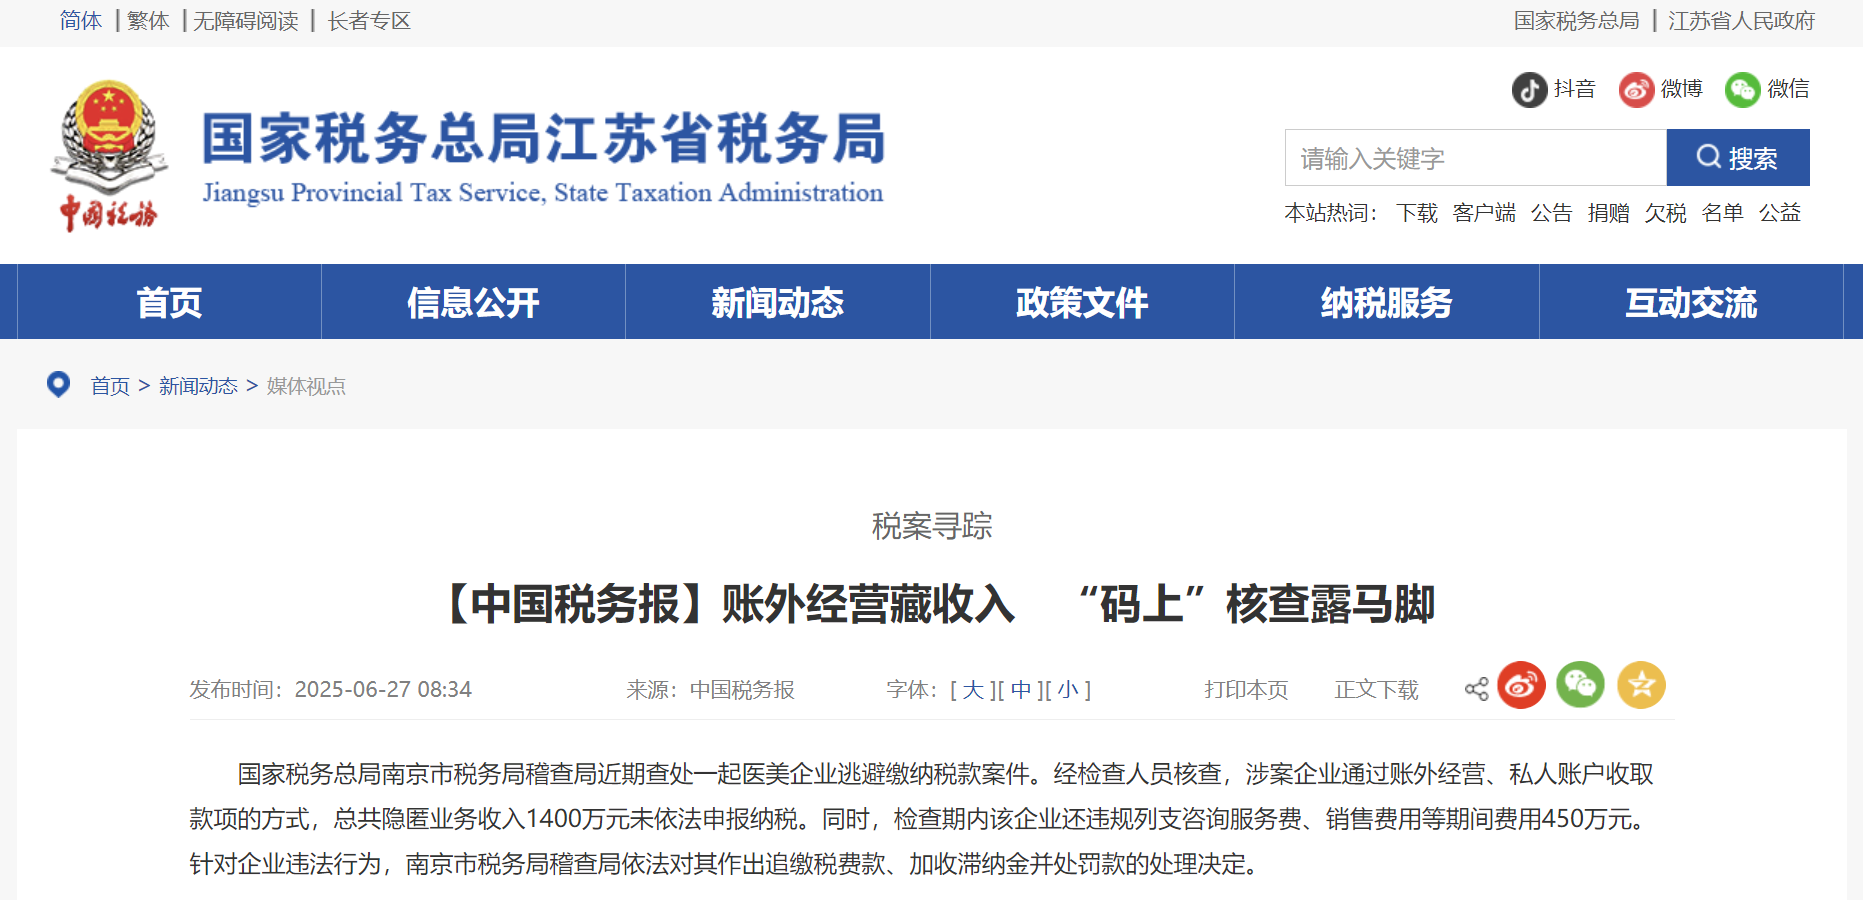Click the 抖音 text label

1575,89
